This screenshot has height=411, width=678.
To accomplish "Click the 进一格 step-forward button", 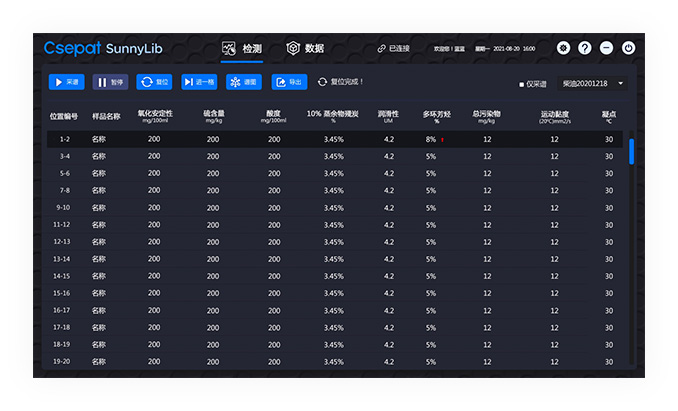I will (199, 82).
